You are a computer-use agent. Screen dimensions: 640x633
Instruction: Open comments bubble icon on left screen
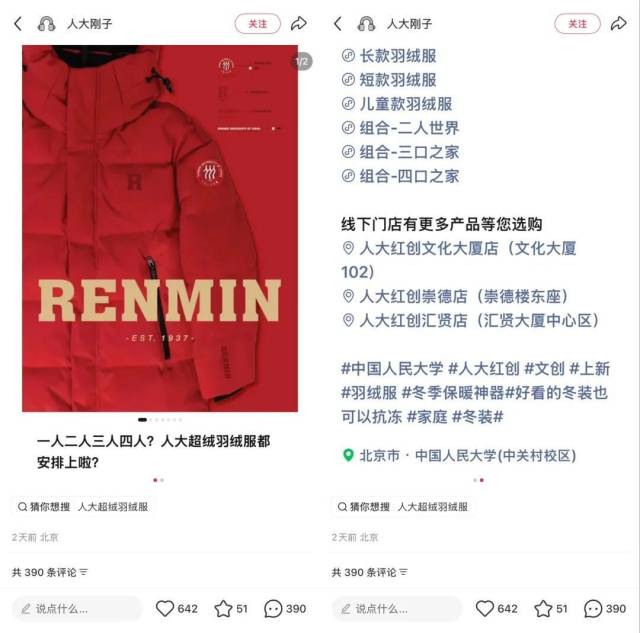[273, 609]
